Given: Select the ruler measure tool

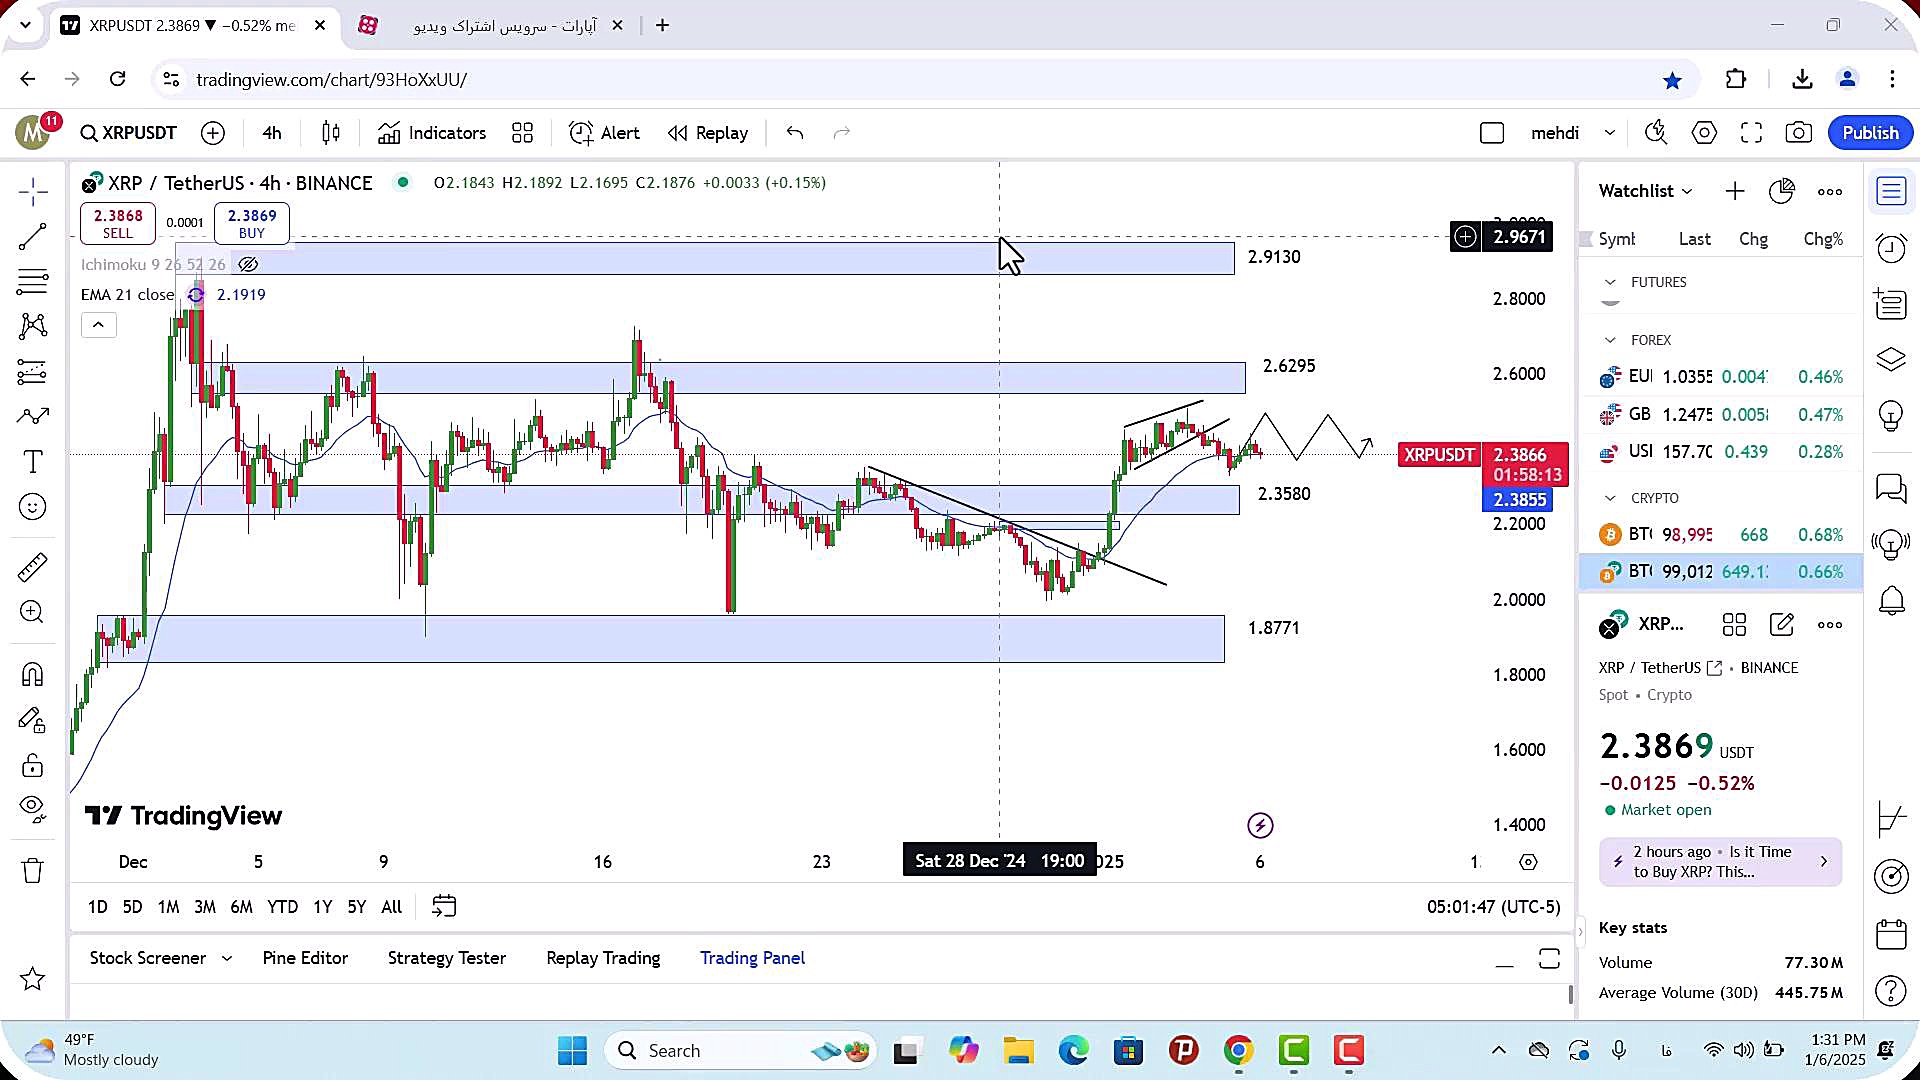Looking at the screenshot, I should [x=33, y=567].
